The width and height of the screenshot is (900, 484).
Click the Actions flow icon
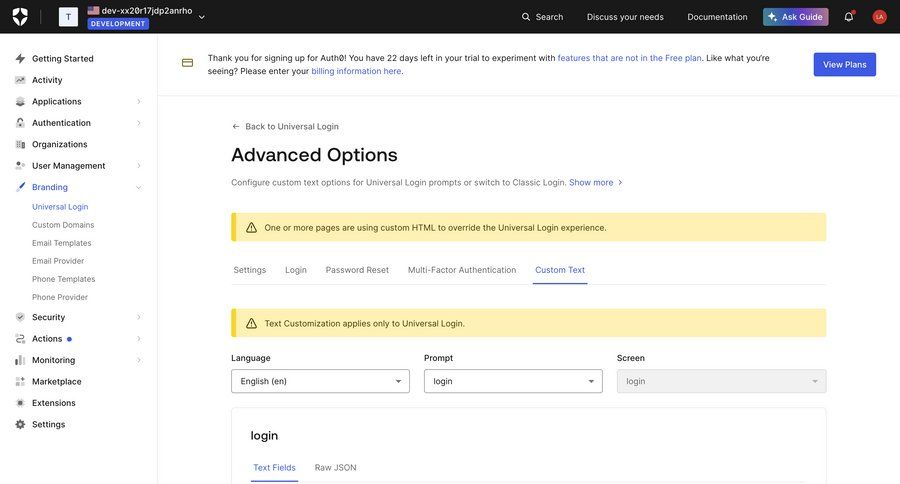pos(20,339)
